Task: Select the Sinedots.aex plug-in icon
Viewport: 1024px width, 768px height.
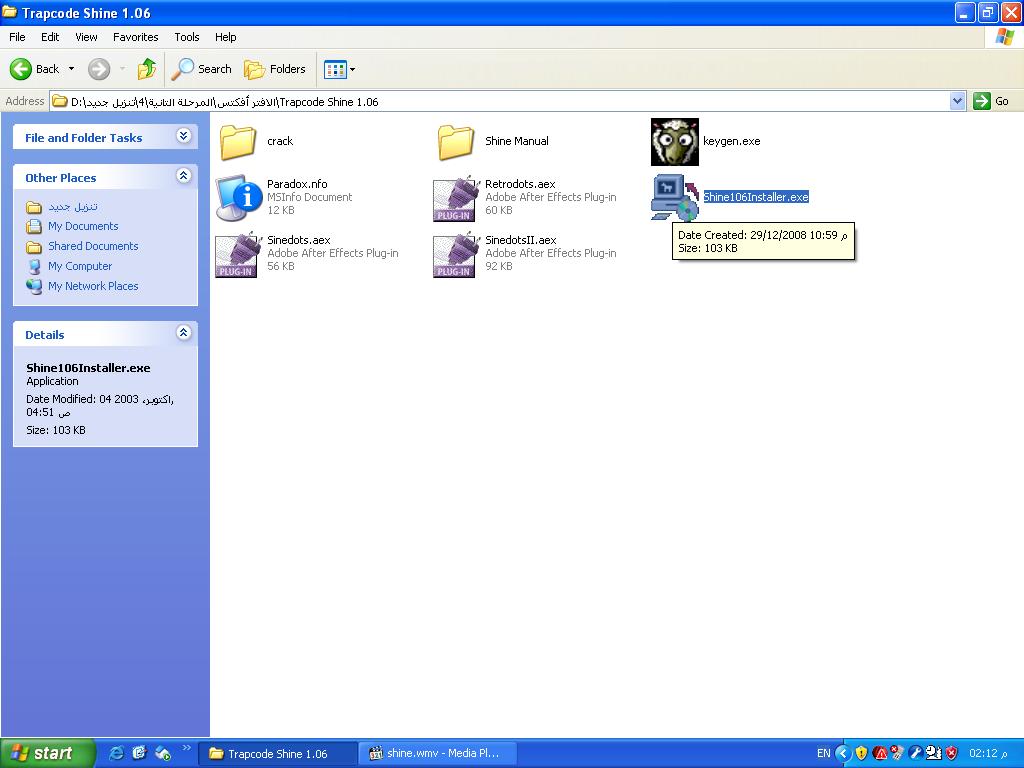Action: click(x=238, y=254)
